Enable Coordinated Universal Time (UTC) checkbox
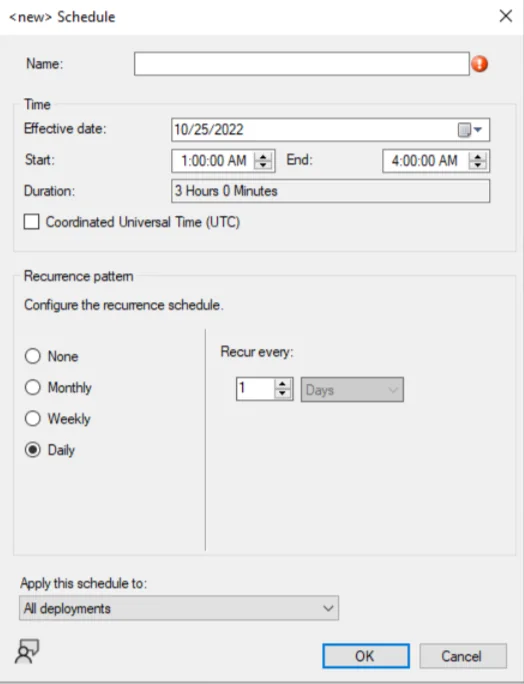 point(31,222)
